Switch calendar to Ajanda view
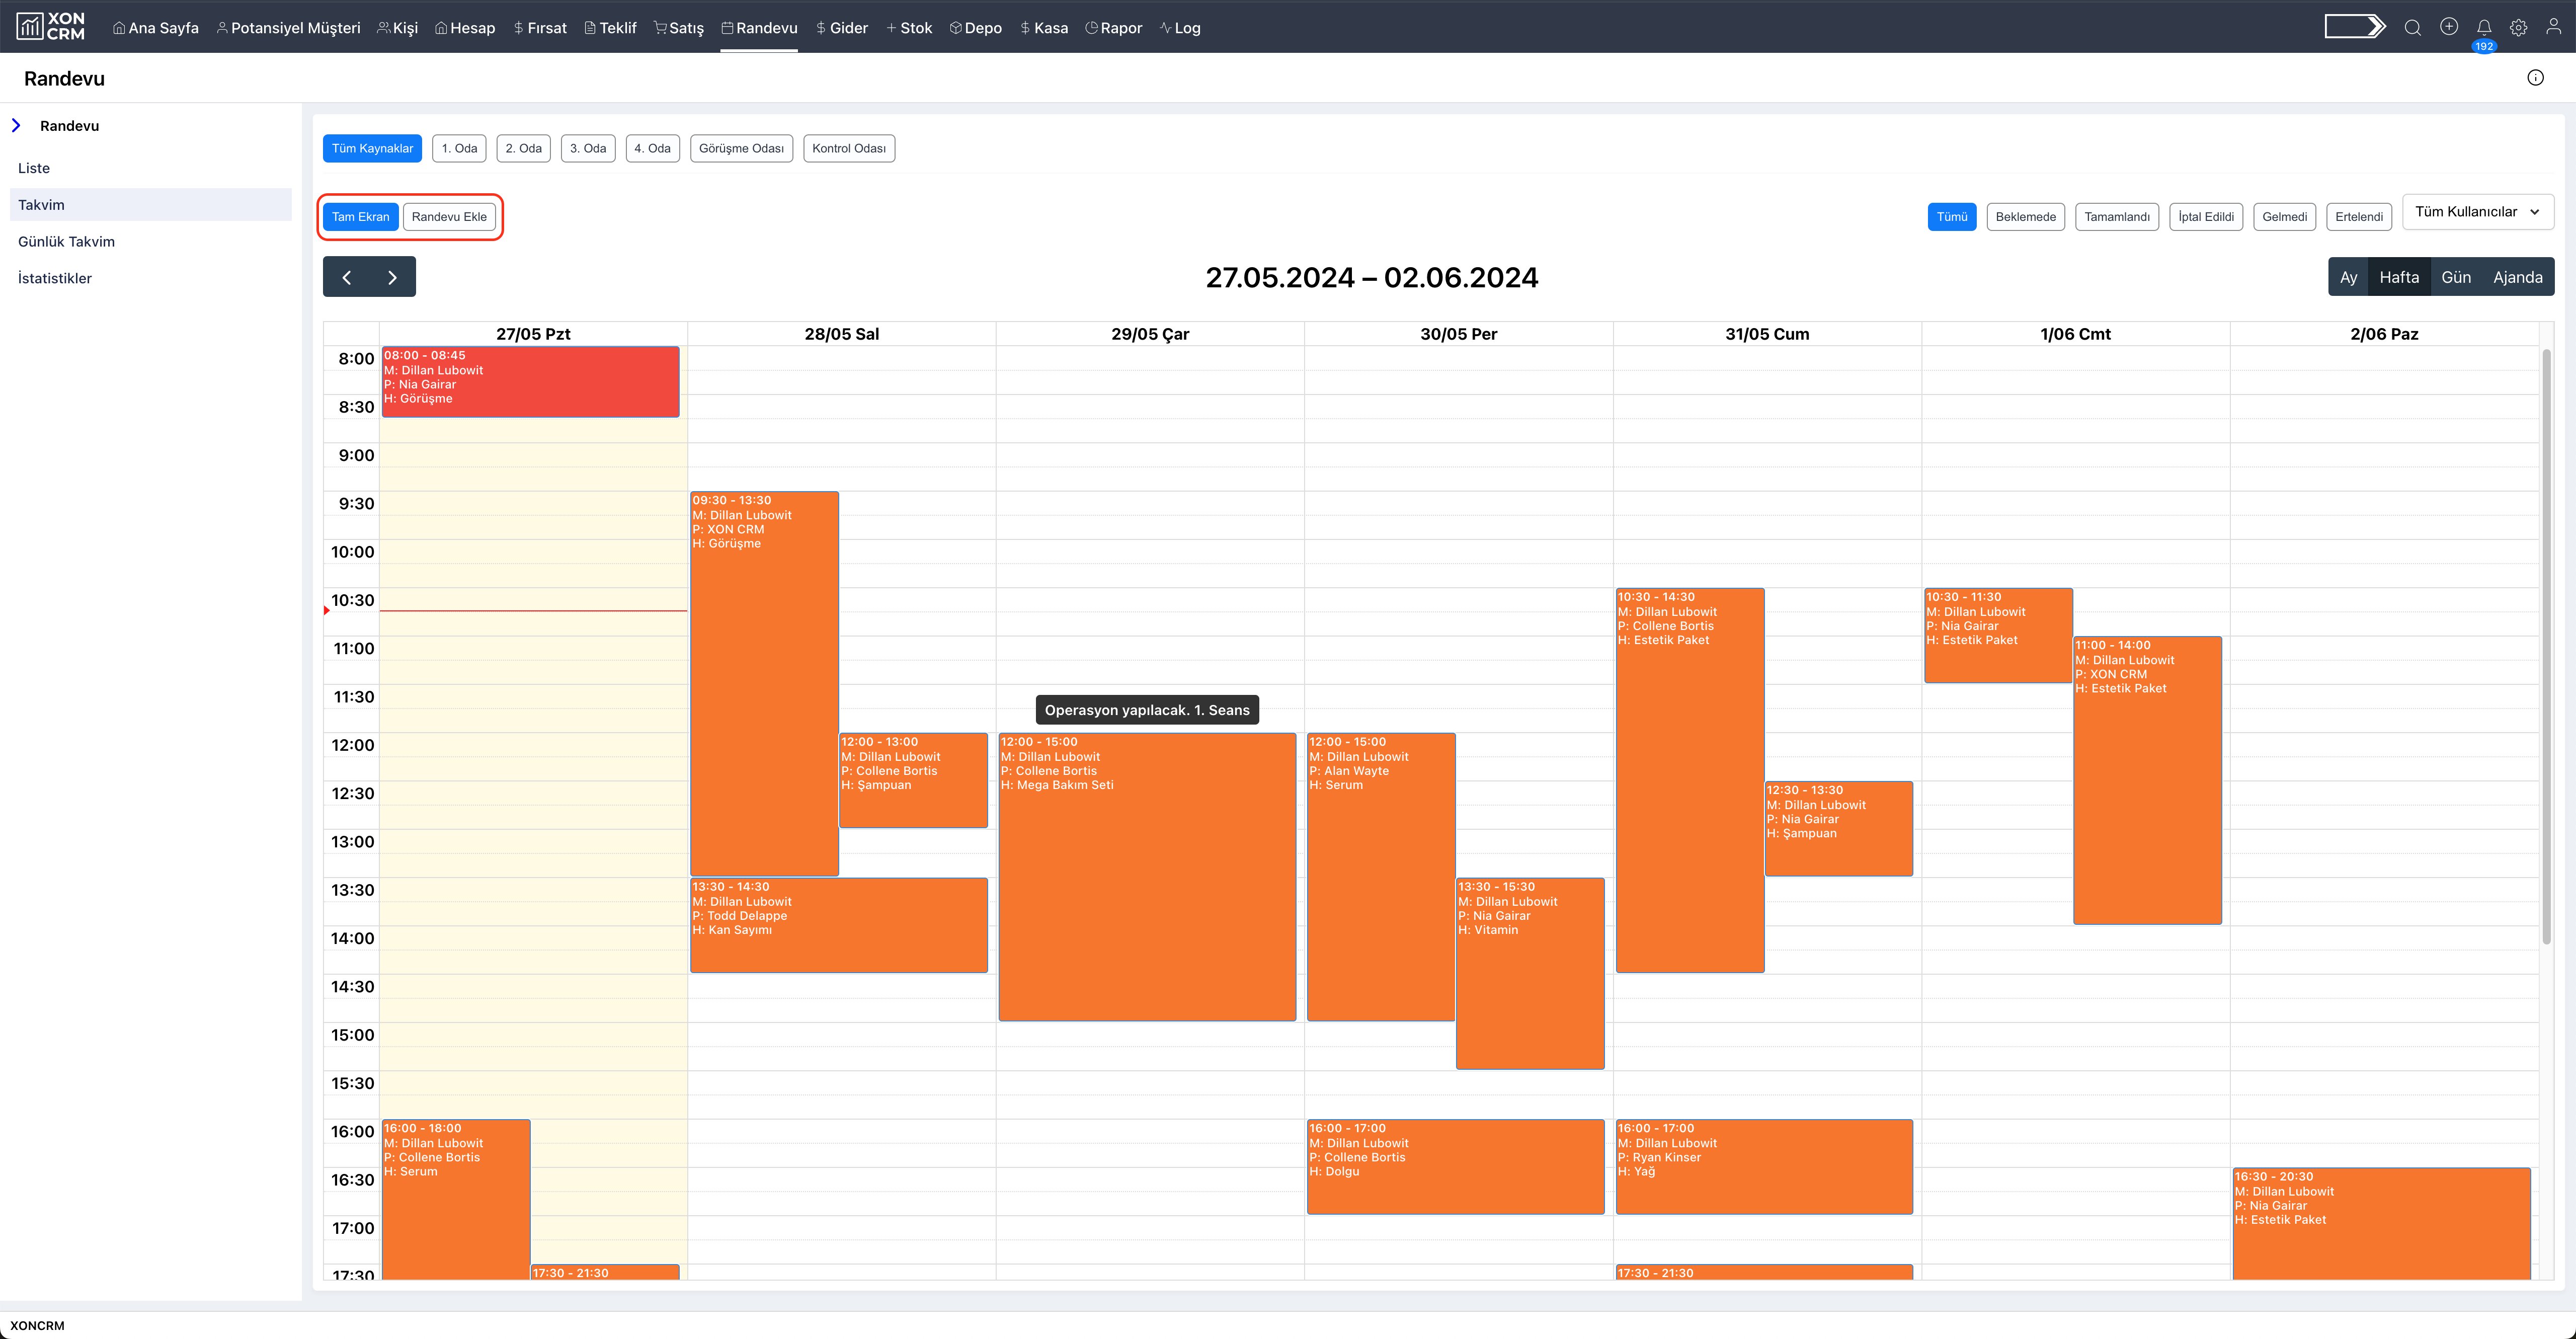This screenshot has width=2576, height=1339. click(2517, 277)
